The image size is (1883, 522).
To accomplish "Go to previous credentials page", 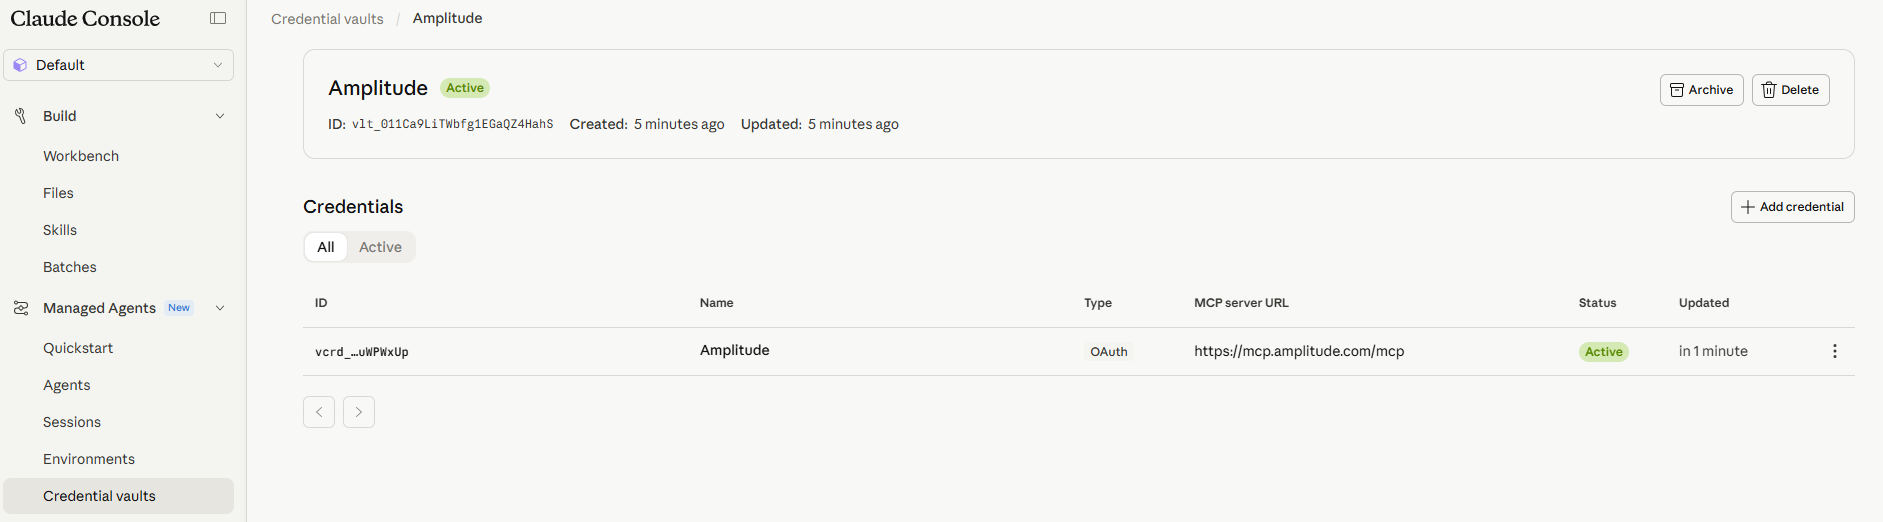I will point(319,412).
